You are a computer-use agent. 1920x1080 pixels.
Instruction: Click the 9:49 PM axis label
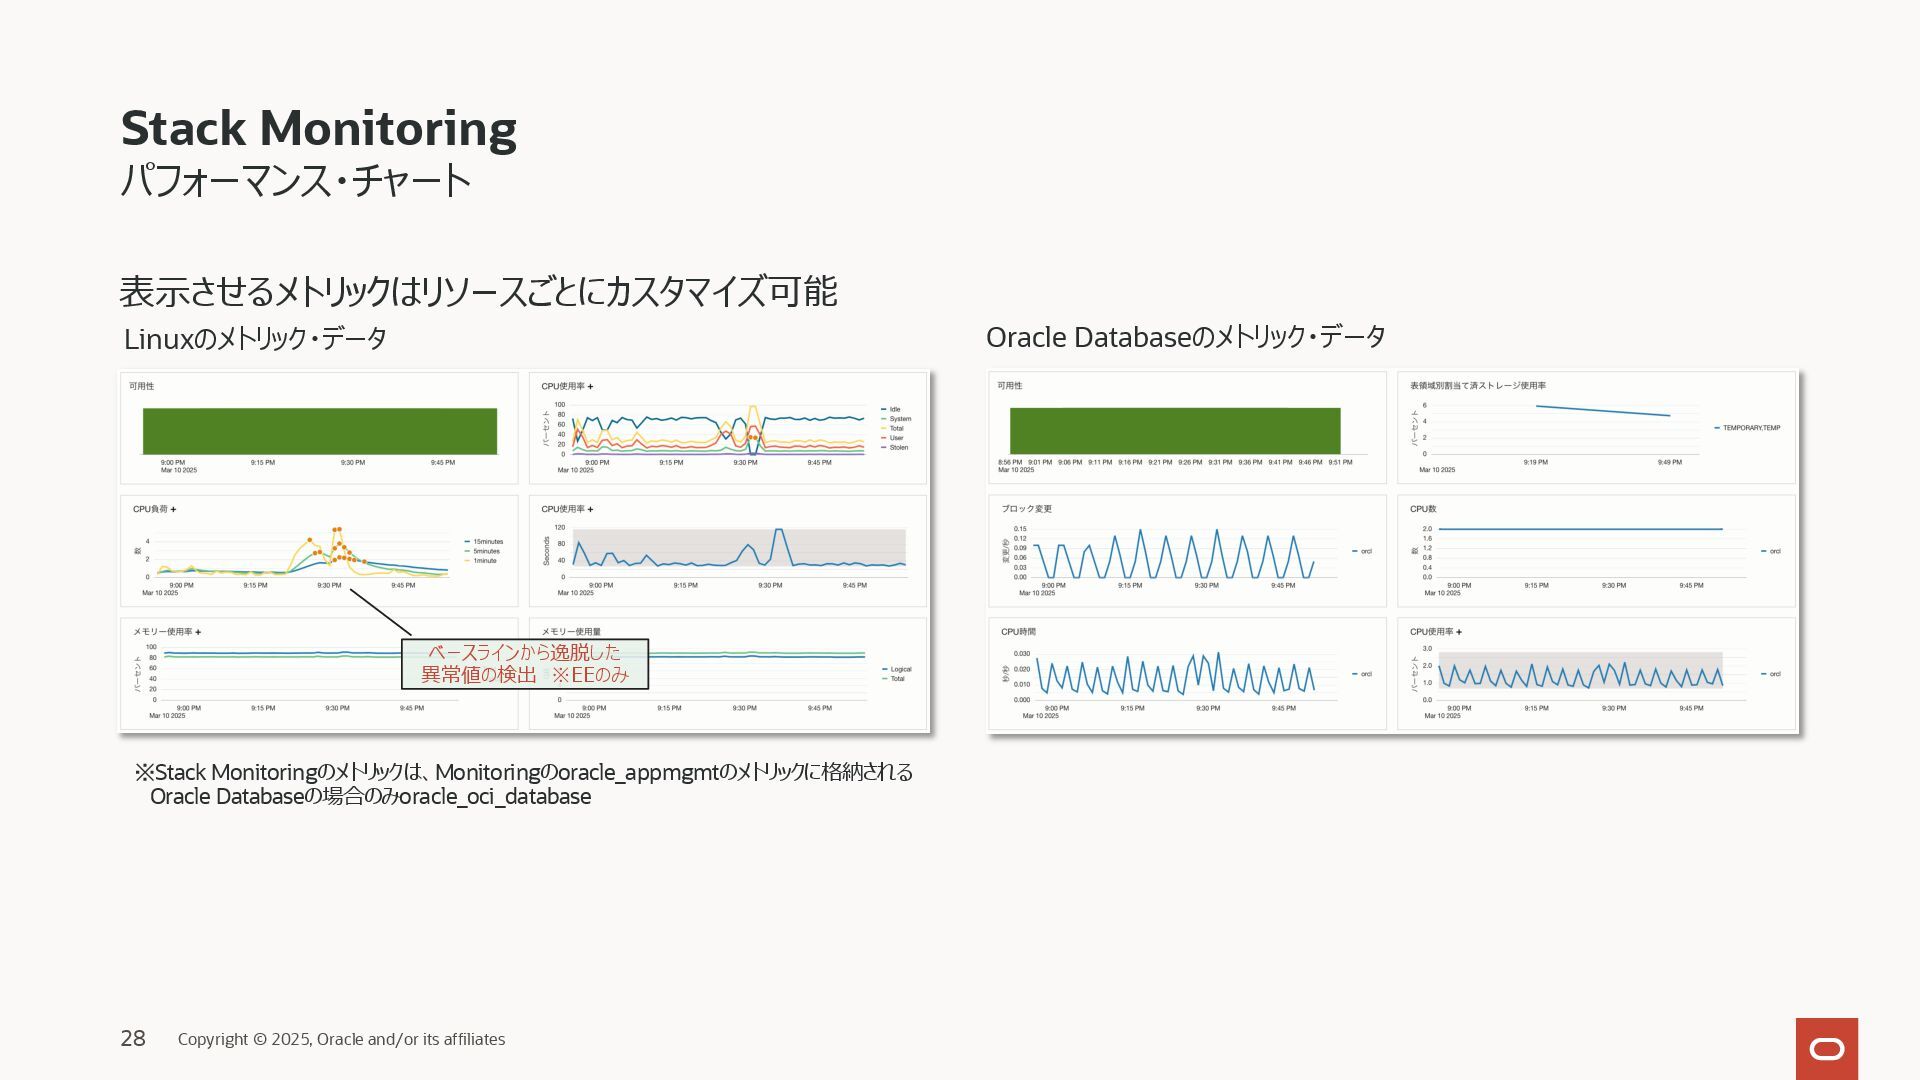point(1669,463)
